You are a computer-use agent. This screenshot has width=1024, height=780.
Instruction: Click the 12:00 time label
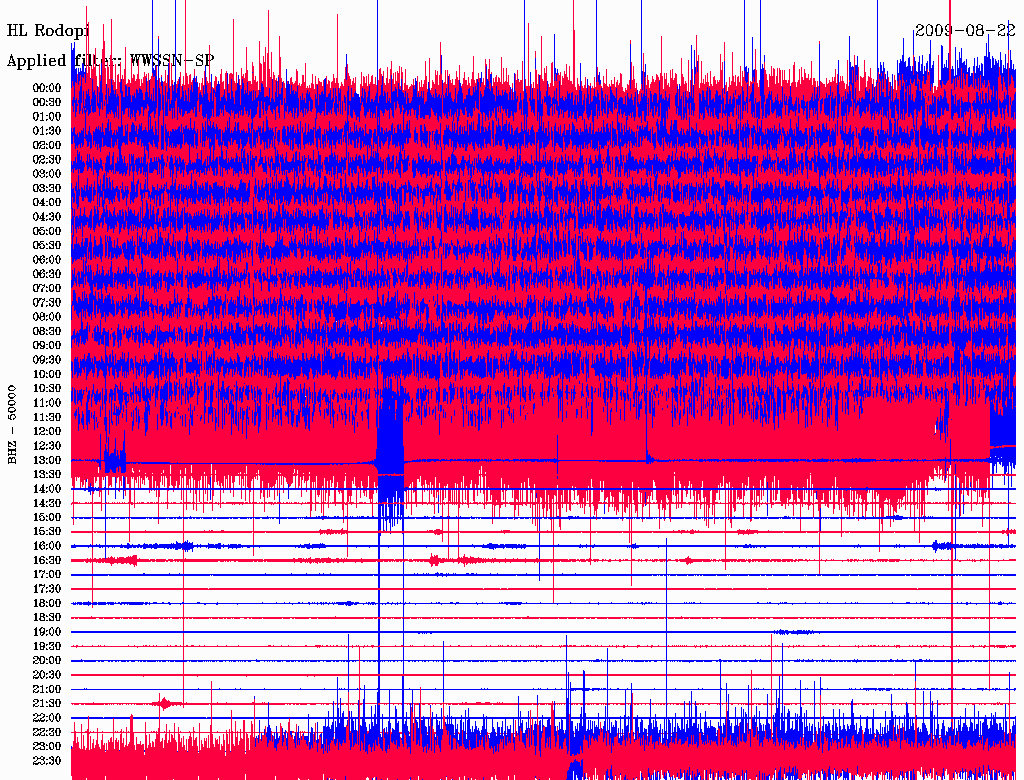[46, 431]
